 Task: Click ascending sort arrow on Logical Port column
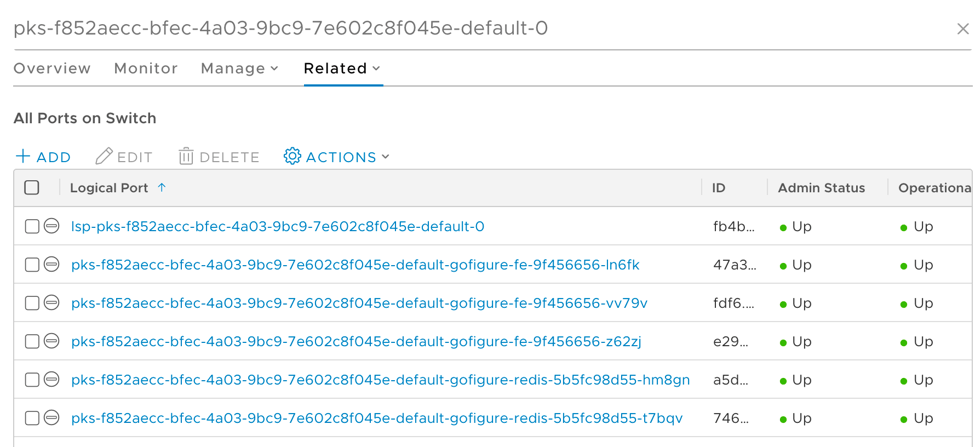click(x=162, y=187)
